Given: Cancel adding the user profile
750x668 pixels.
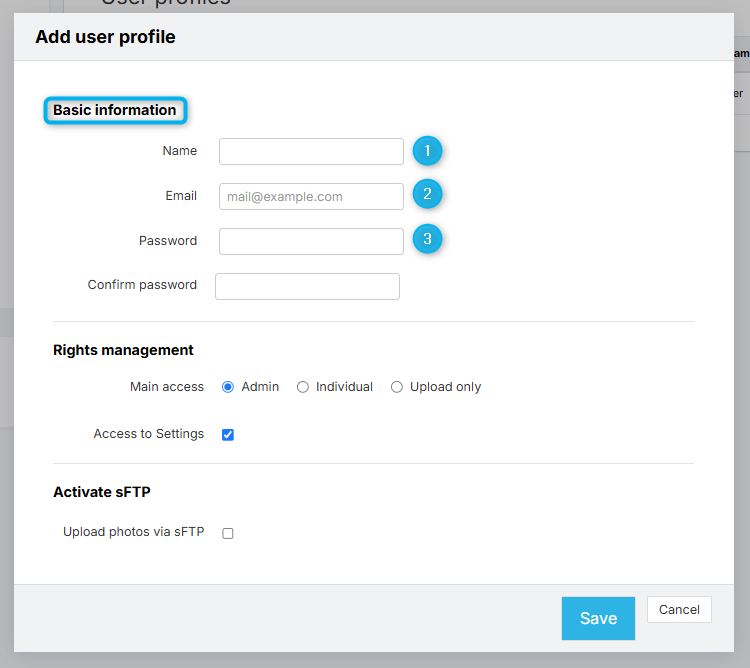Looking at the screenshot, I should [679, 610].
